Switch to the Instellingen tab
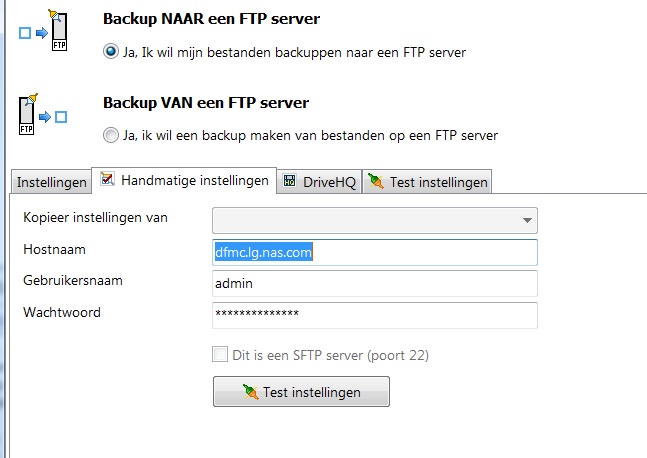This screenshot has height=458, width=647. coord(51,182)
